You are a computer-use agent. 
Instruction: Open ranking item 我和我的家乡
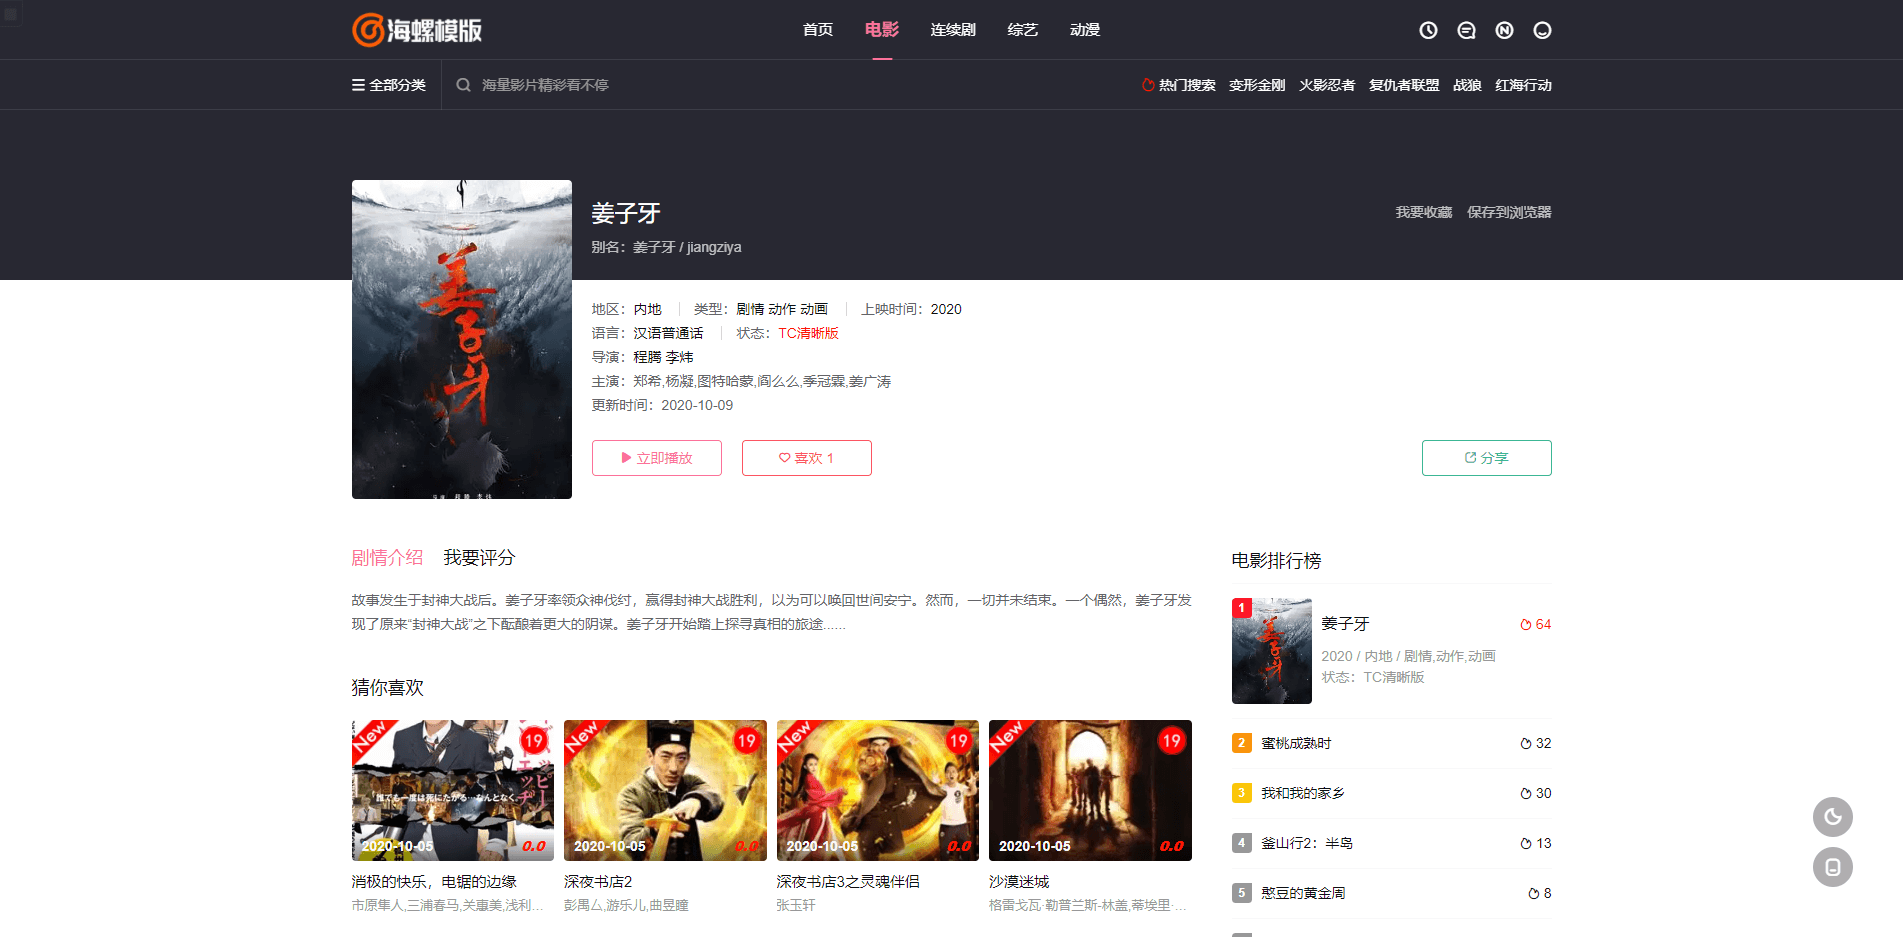[x=1303, y=793]
